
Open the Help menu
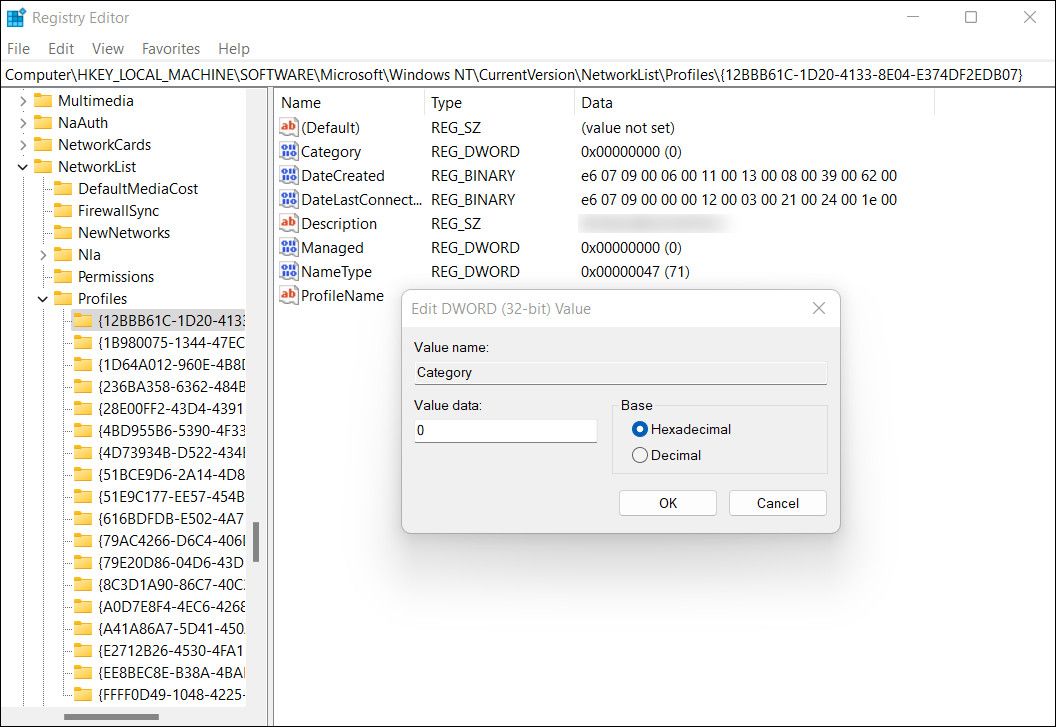(234, 49)
